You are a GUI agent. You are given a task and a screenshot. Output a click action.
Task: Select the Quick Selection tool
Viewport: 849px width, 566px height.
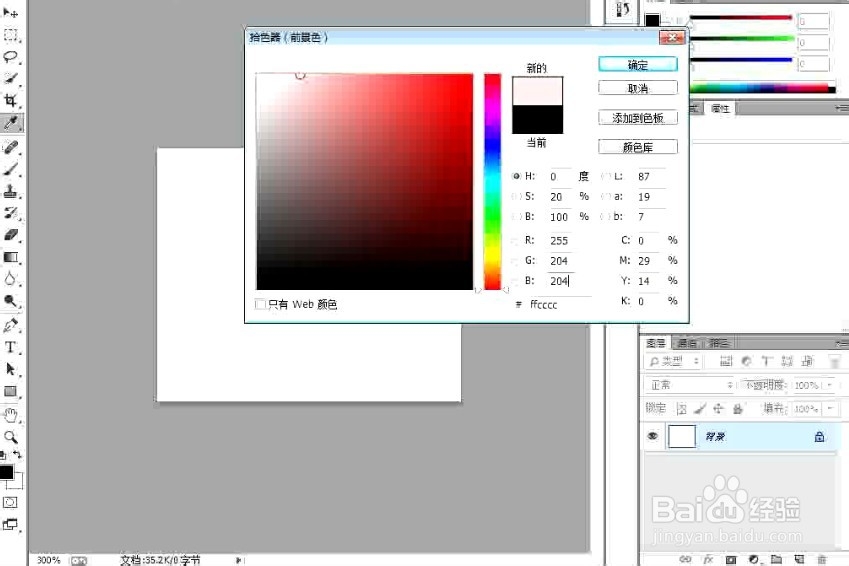point(10,79)
